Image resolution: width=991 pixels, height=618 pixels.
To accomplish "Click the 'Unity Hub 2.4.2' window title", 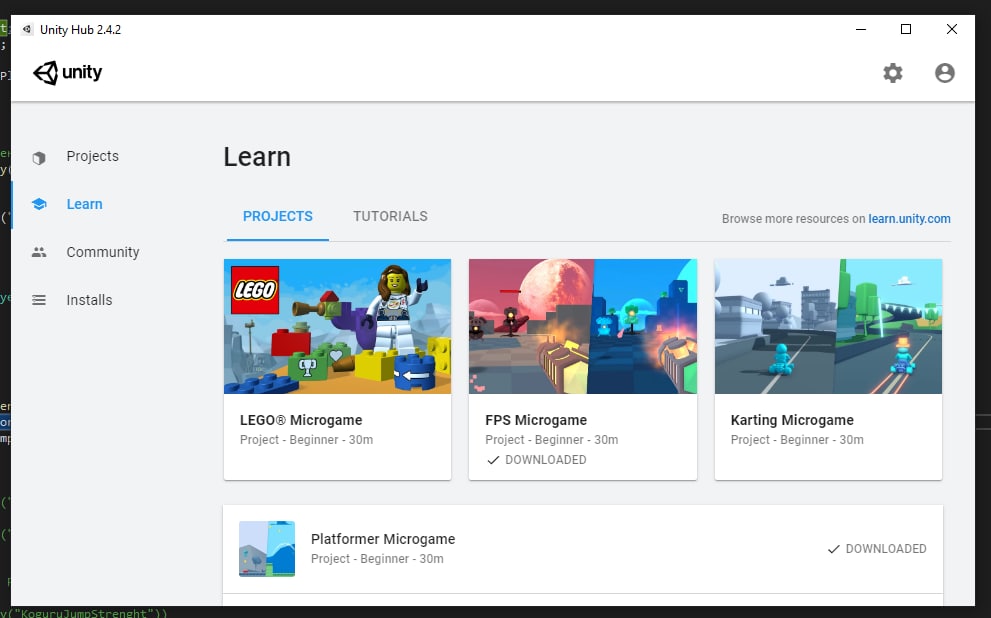I will pos(80,30).
